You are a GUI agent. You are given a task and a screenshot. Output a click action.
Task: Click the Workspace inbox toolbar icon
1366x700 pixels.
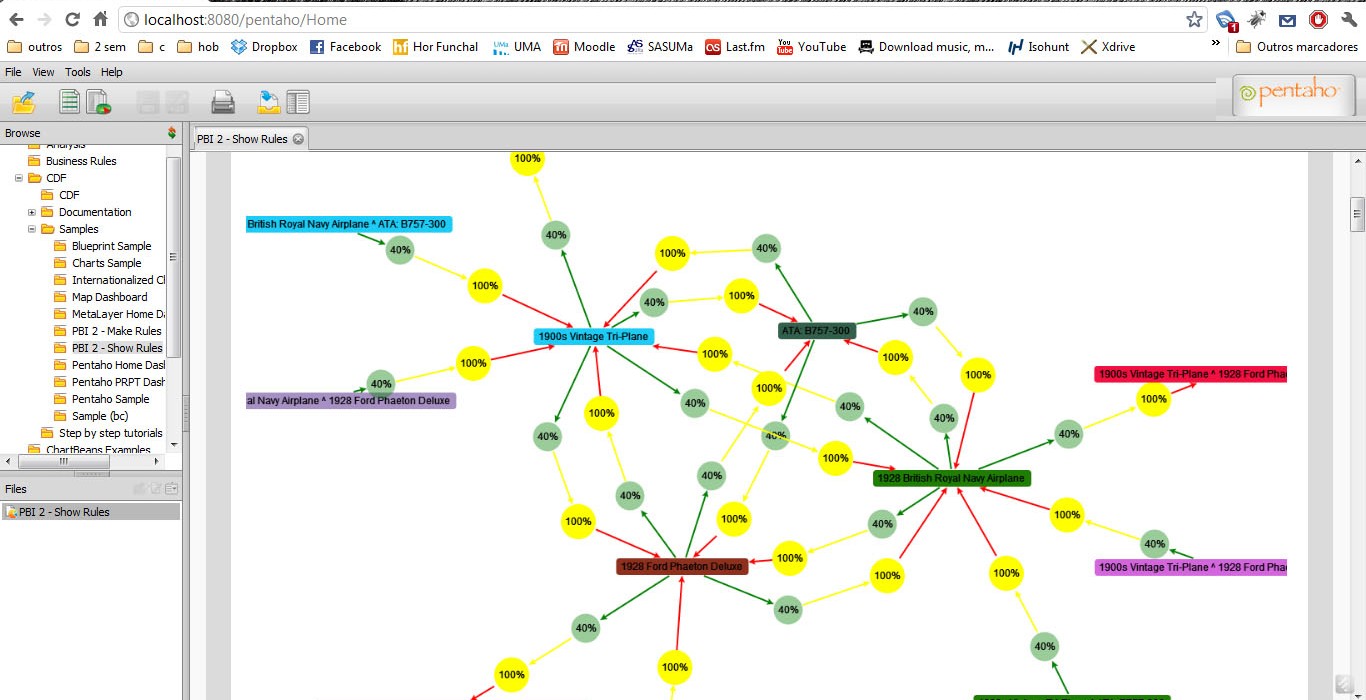268,101
